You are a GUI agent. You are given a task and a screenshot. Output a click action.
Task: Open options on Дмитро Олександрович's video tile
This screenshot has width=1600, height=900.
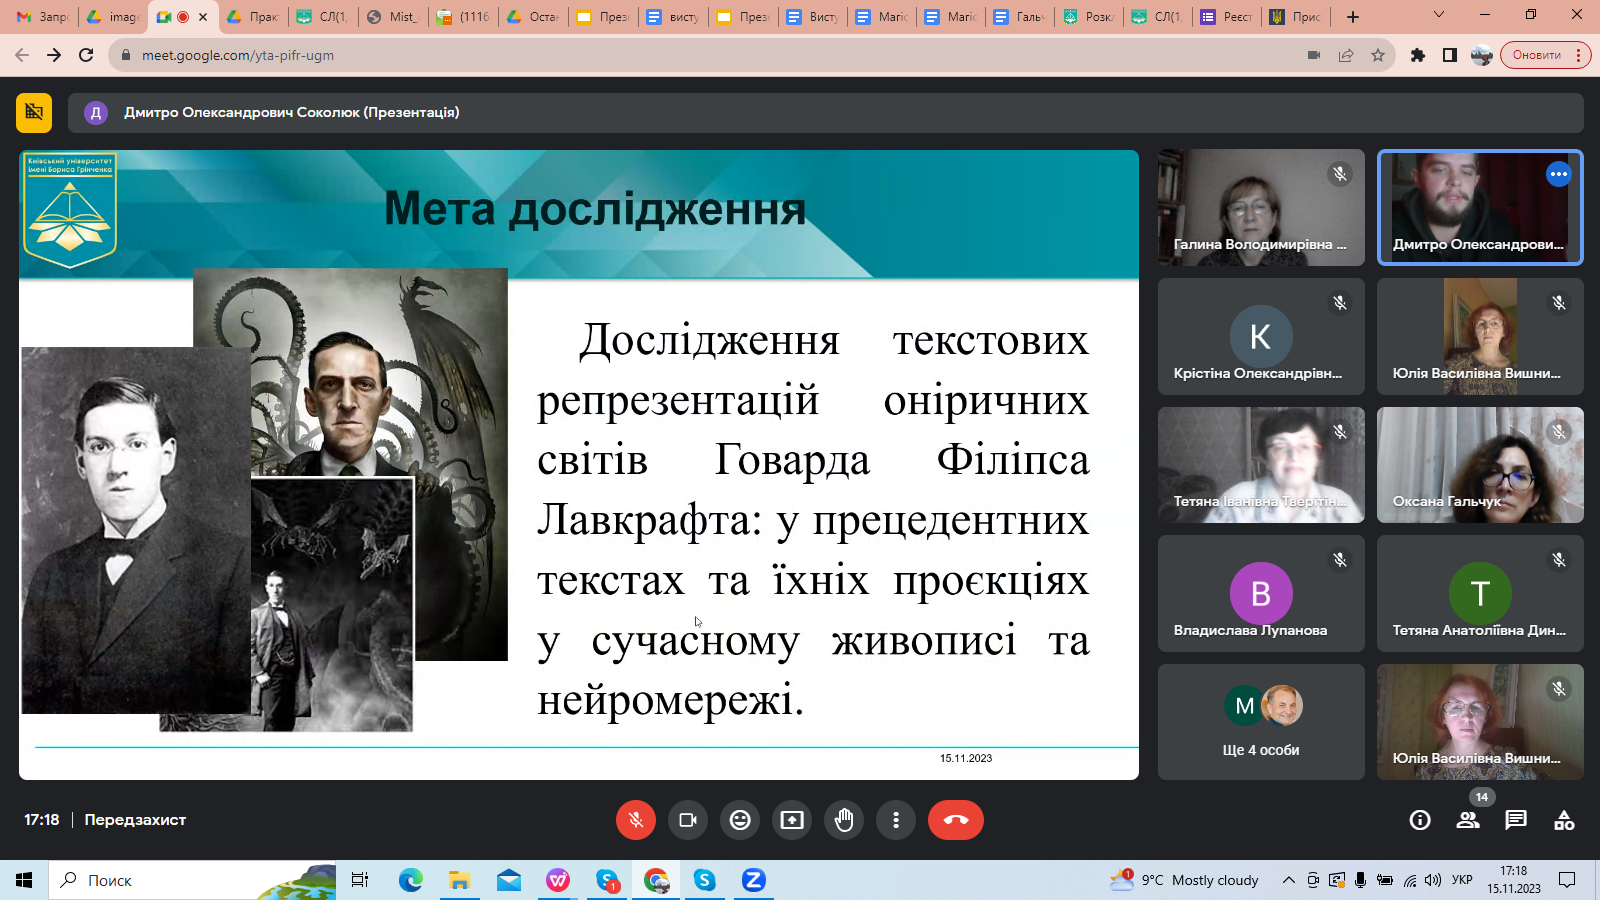(x=1558, y=174)
